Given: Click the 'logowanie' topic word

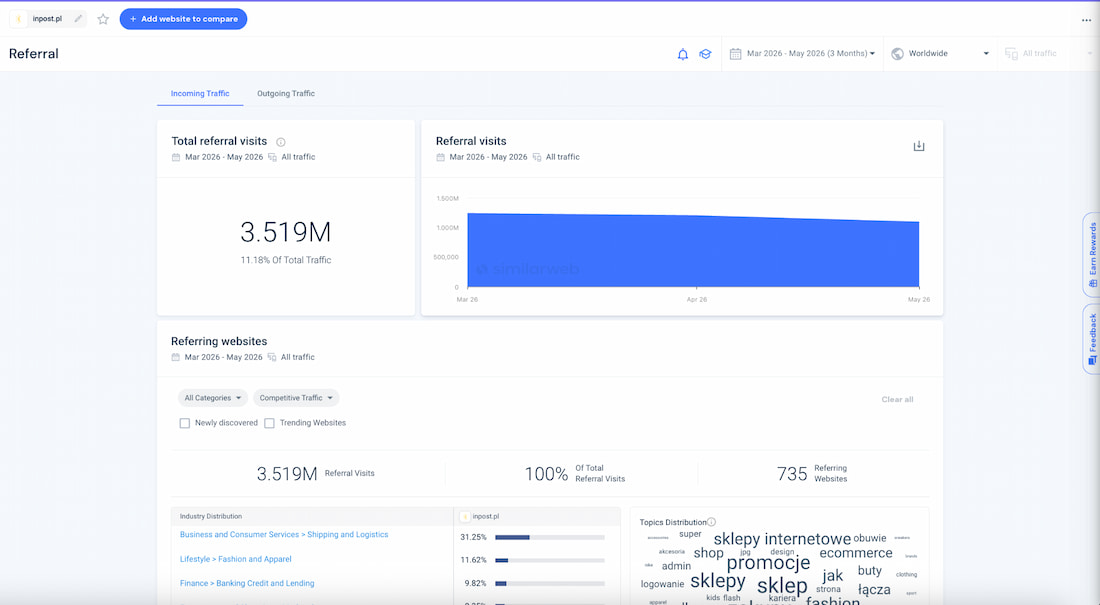Looking at the screenshot, I should [662, 584].
